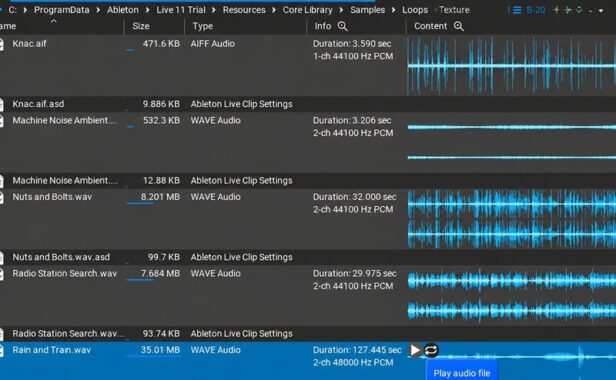The image size is (616, 380).
Task: Expand the chevron after C: in breadcrumb
Action: pyautogui.click(x=25, y=10)
